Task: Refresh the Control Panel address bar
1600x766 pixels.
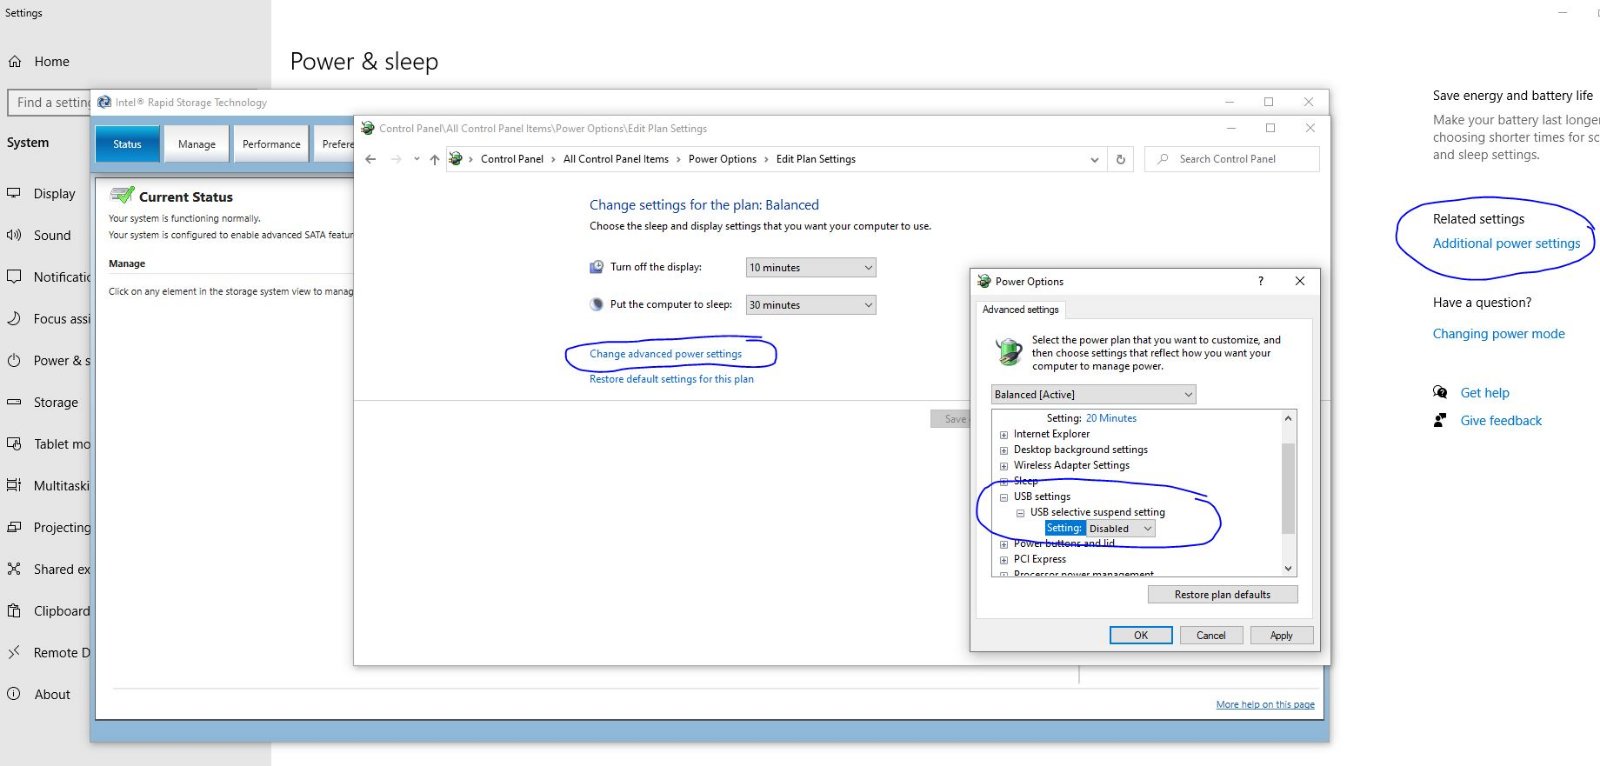Action: pyautogui.click(x=1120, y=159)
